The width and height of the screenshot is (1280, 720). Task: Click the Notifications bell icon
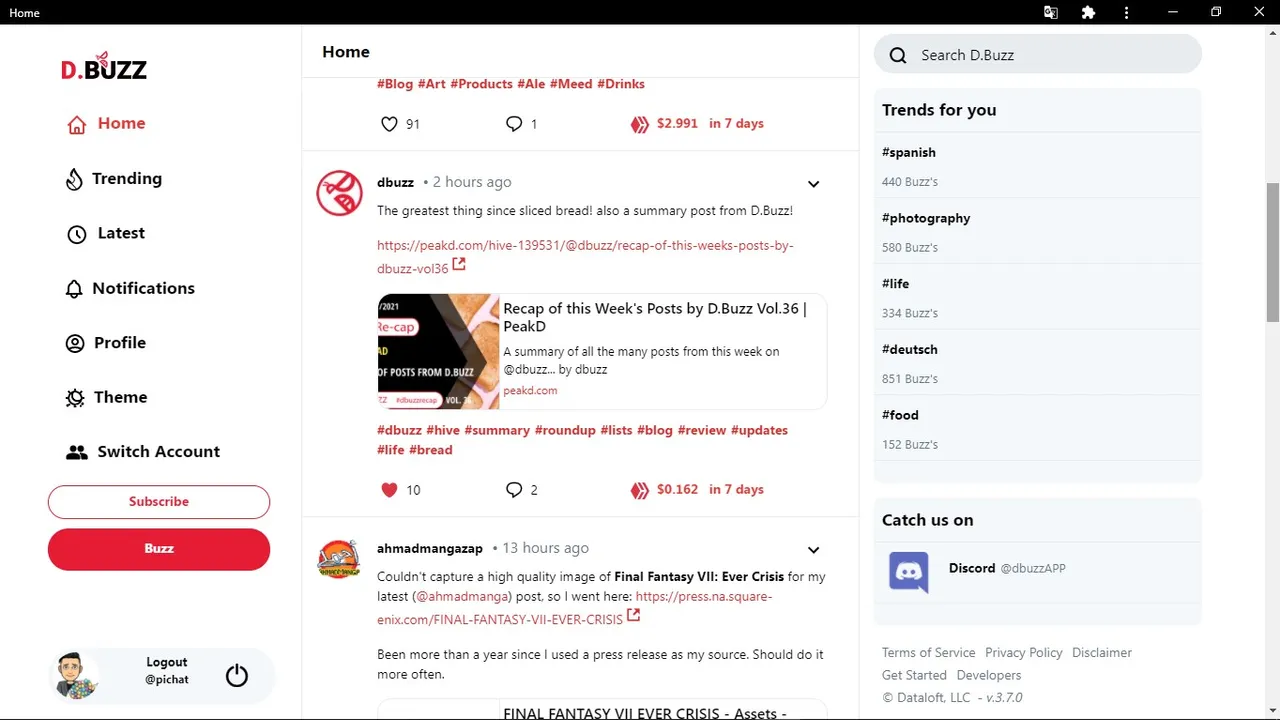pos(74,289)
